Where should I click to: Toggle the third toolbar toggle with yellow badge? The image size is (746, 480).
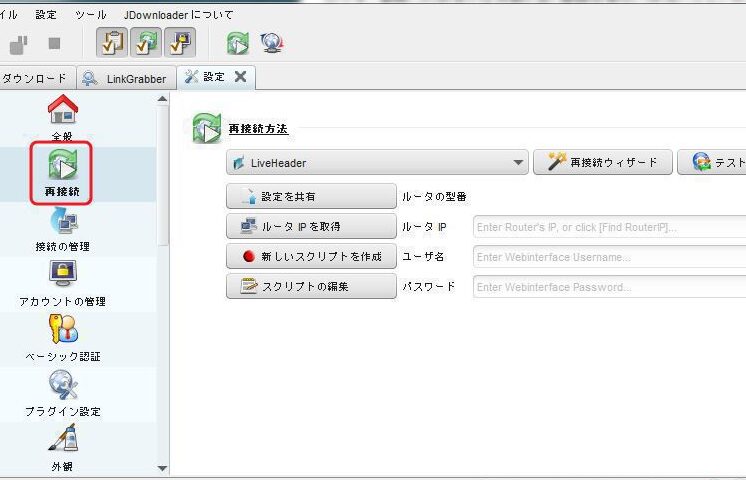(179, 43)
